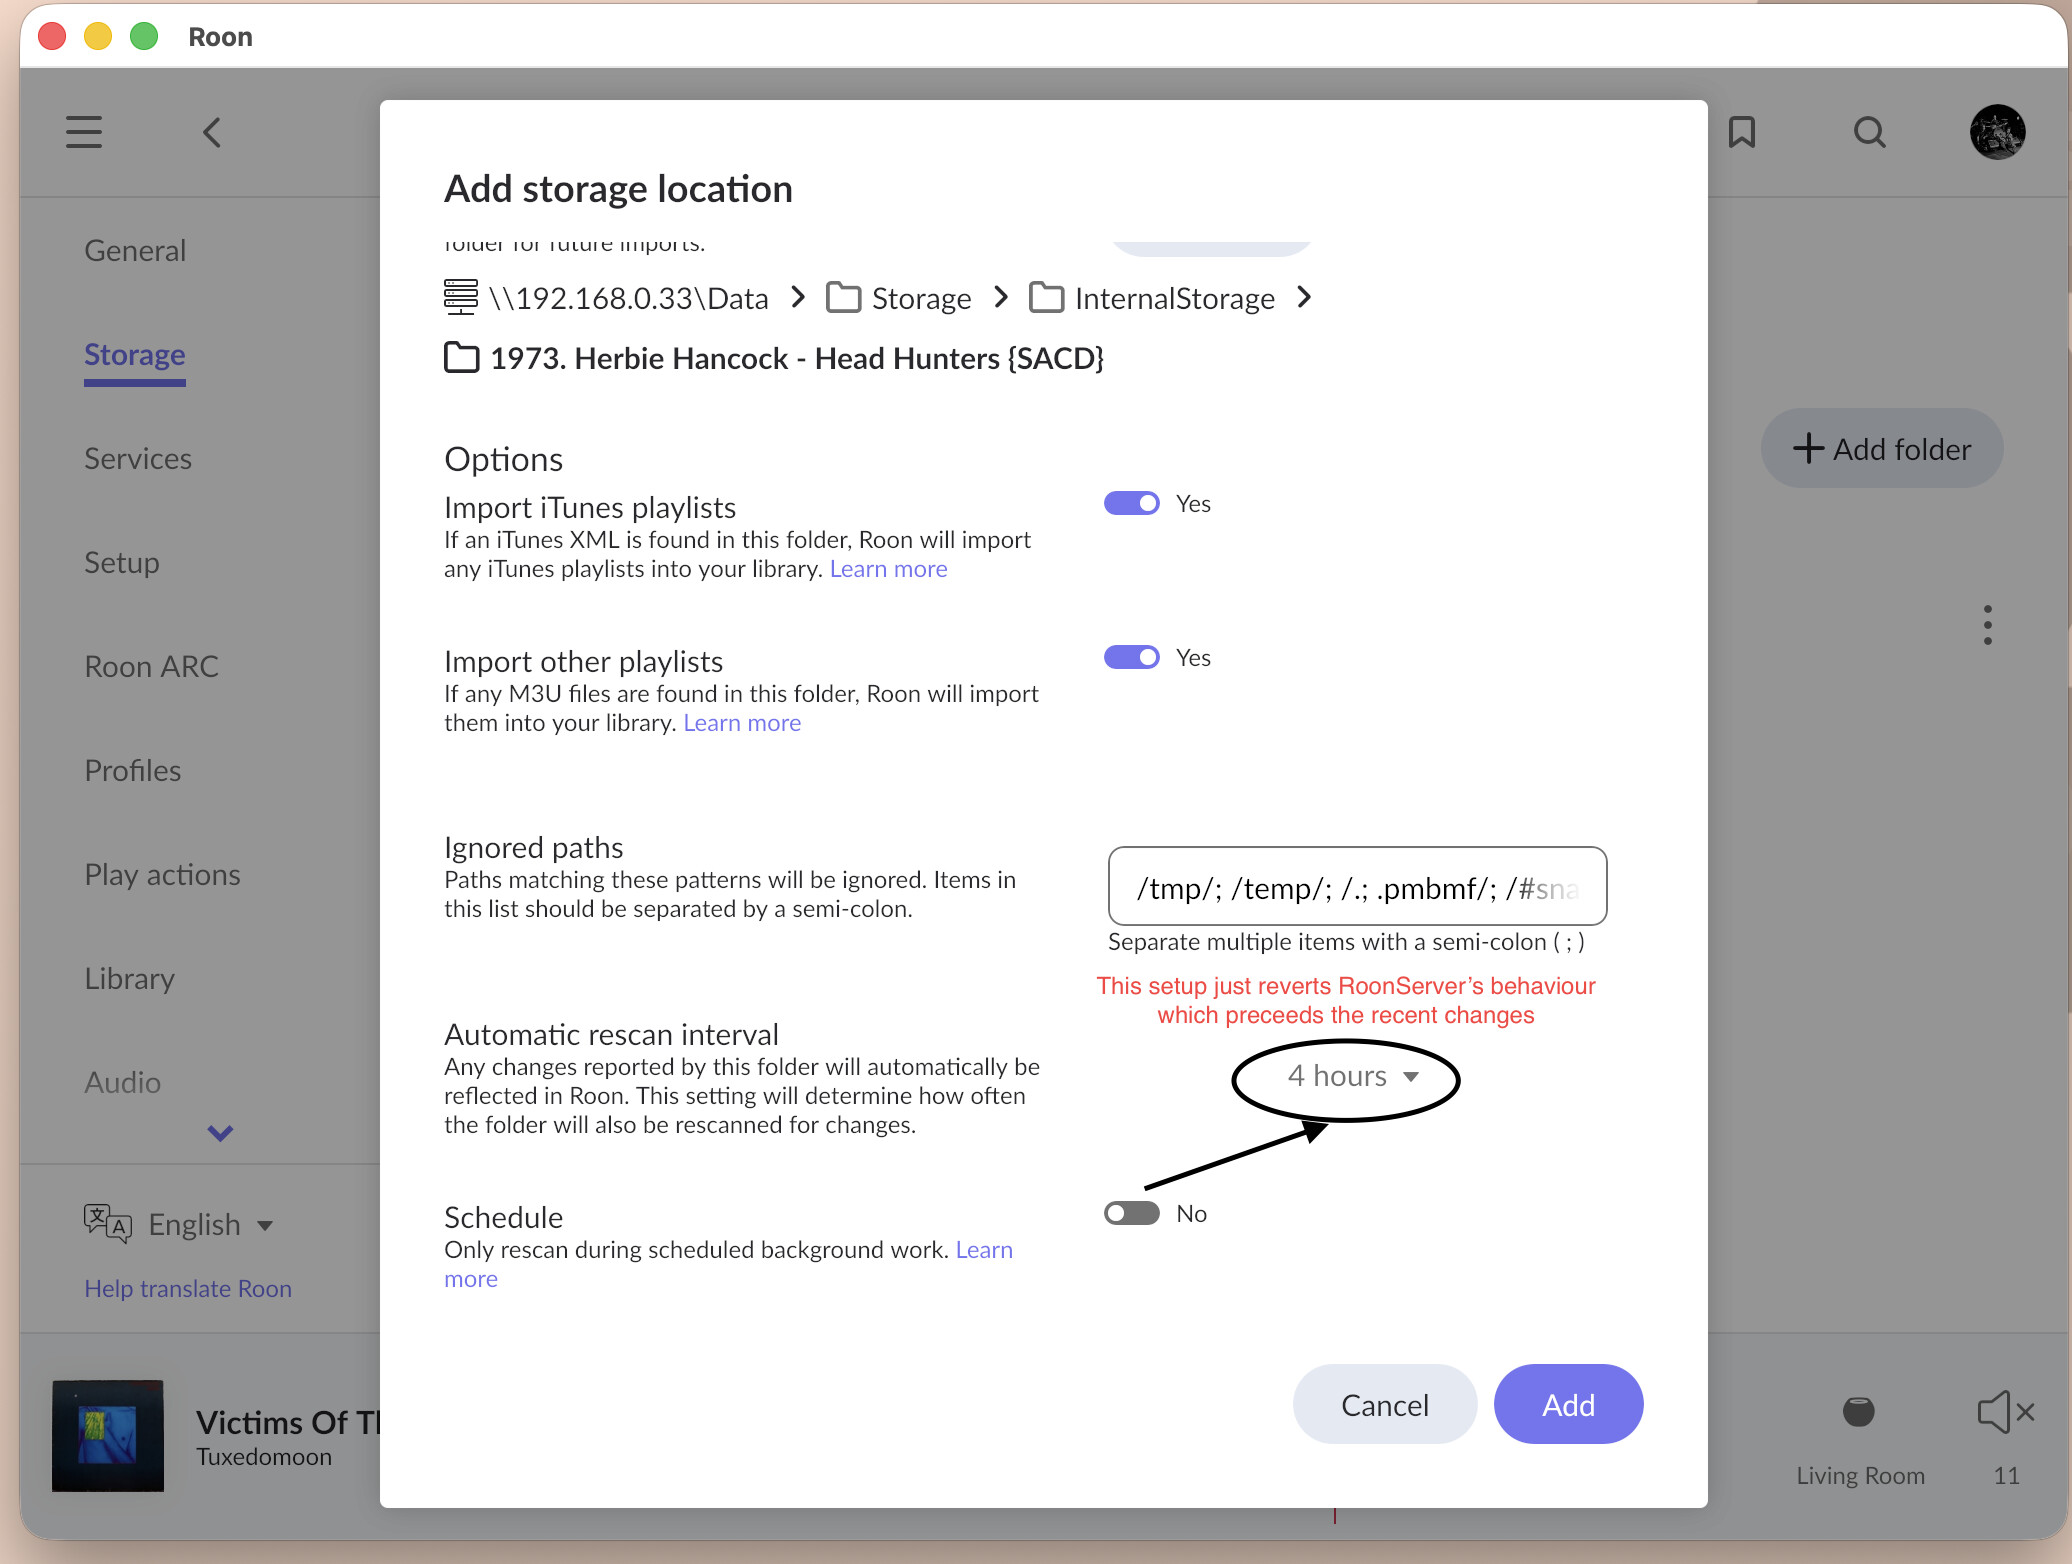Open bookmarks via the bookmark icon
The height and width of the screenshot is (1564, 2072).
tap(1741, 132)
